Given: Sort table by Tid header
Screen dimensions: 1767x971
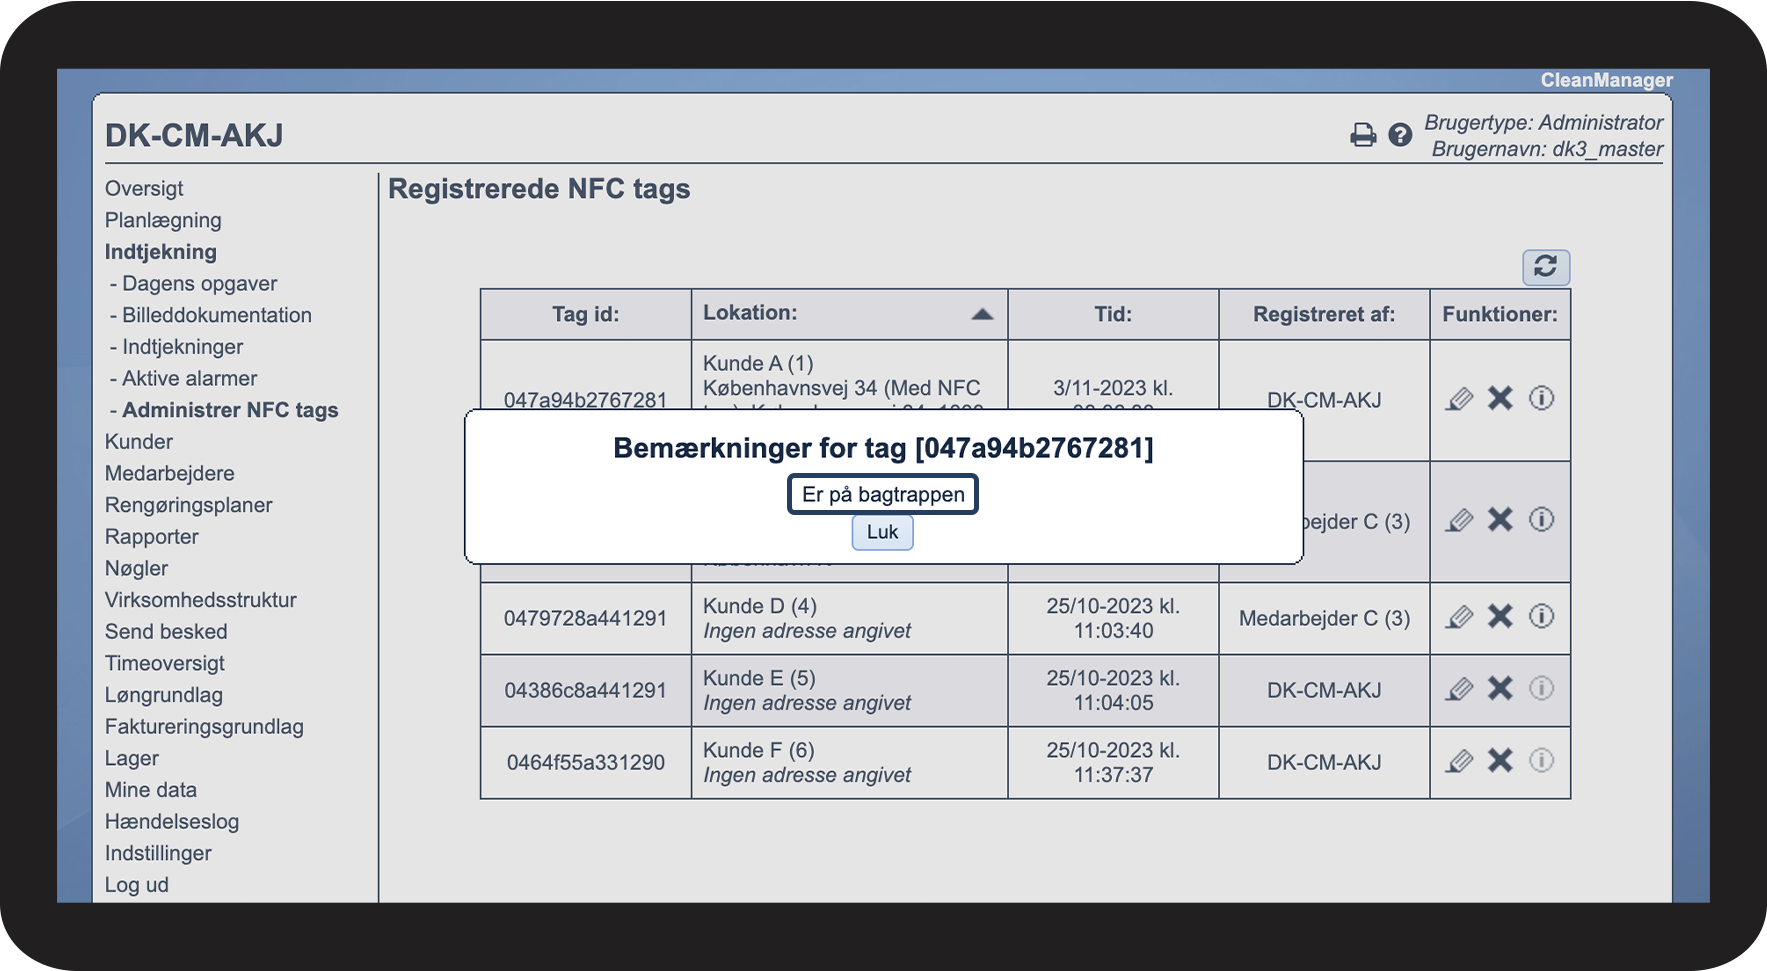Looking at the screenshot, I should [1112, 315].
